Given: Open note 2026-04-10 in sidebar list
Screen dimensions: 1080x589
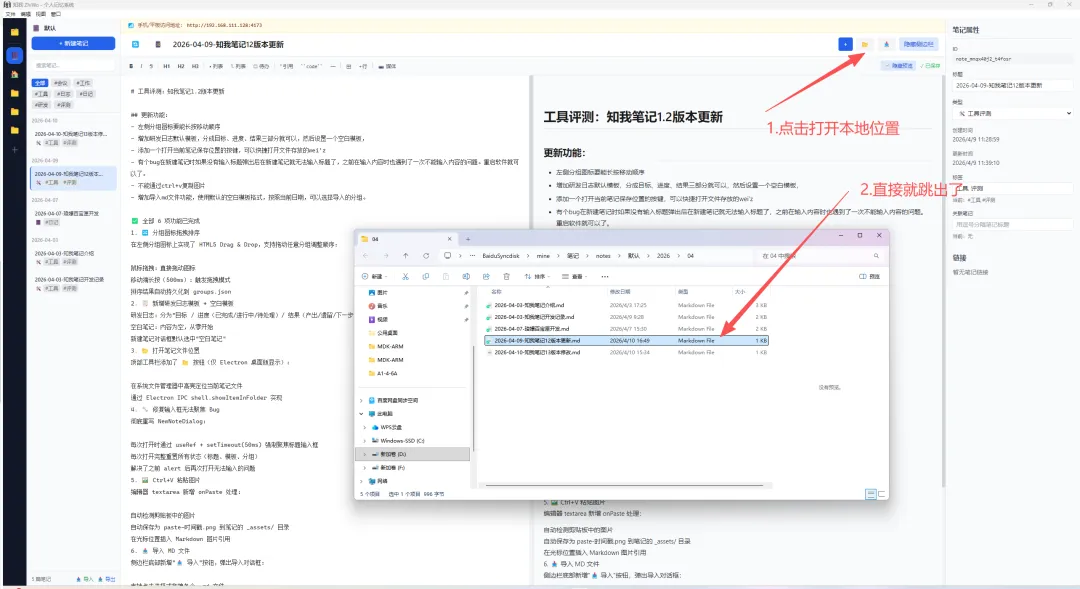Looking at the screenshot, I should click(x=73, y=138).
